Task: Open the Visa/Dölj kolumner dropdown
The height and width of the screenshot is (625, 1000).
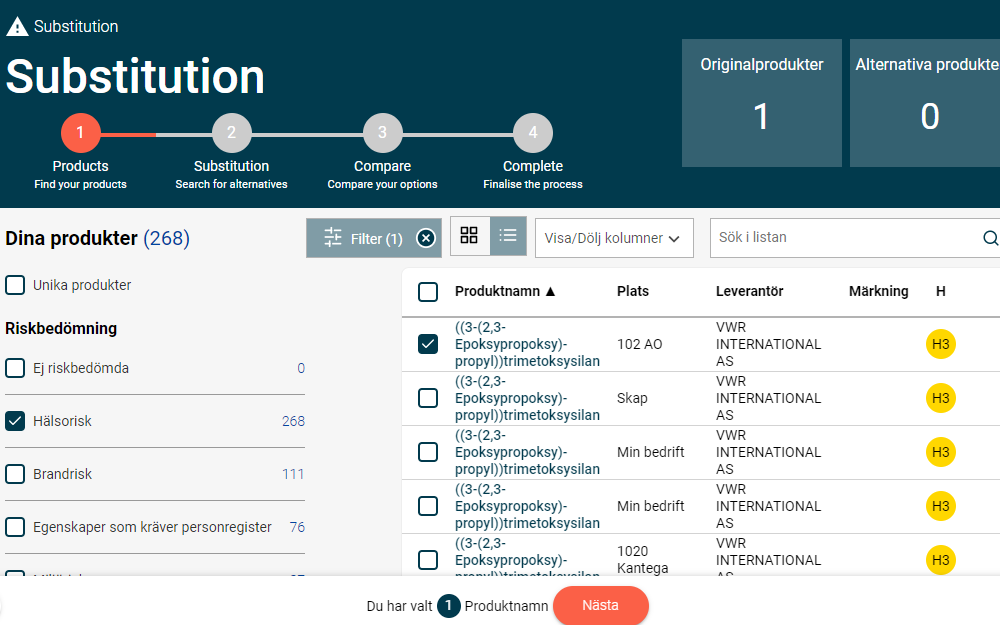Action: pyautogui.click(x=614, y=238)
